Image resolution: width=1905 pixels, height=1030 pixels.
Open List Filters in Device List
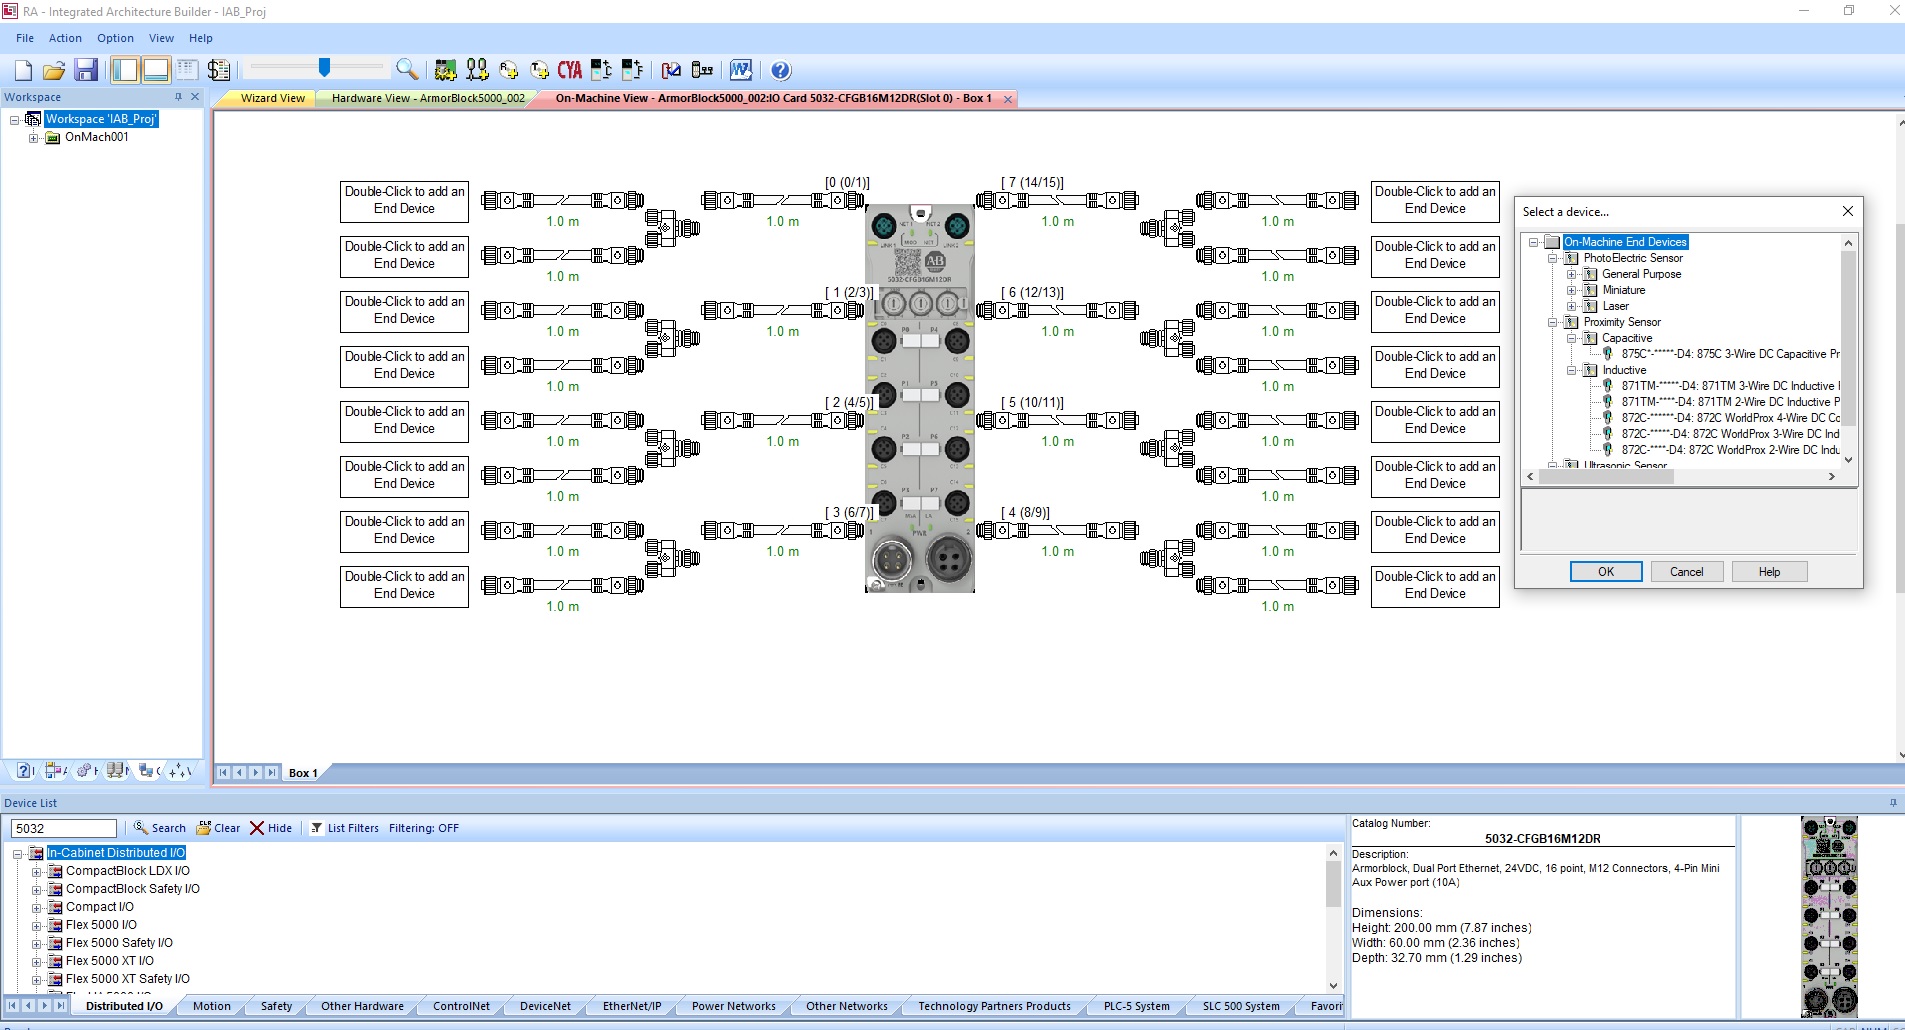tap(345, 828)
